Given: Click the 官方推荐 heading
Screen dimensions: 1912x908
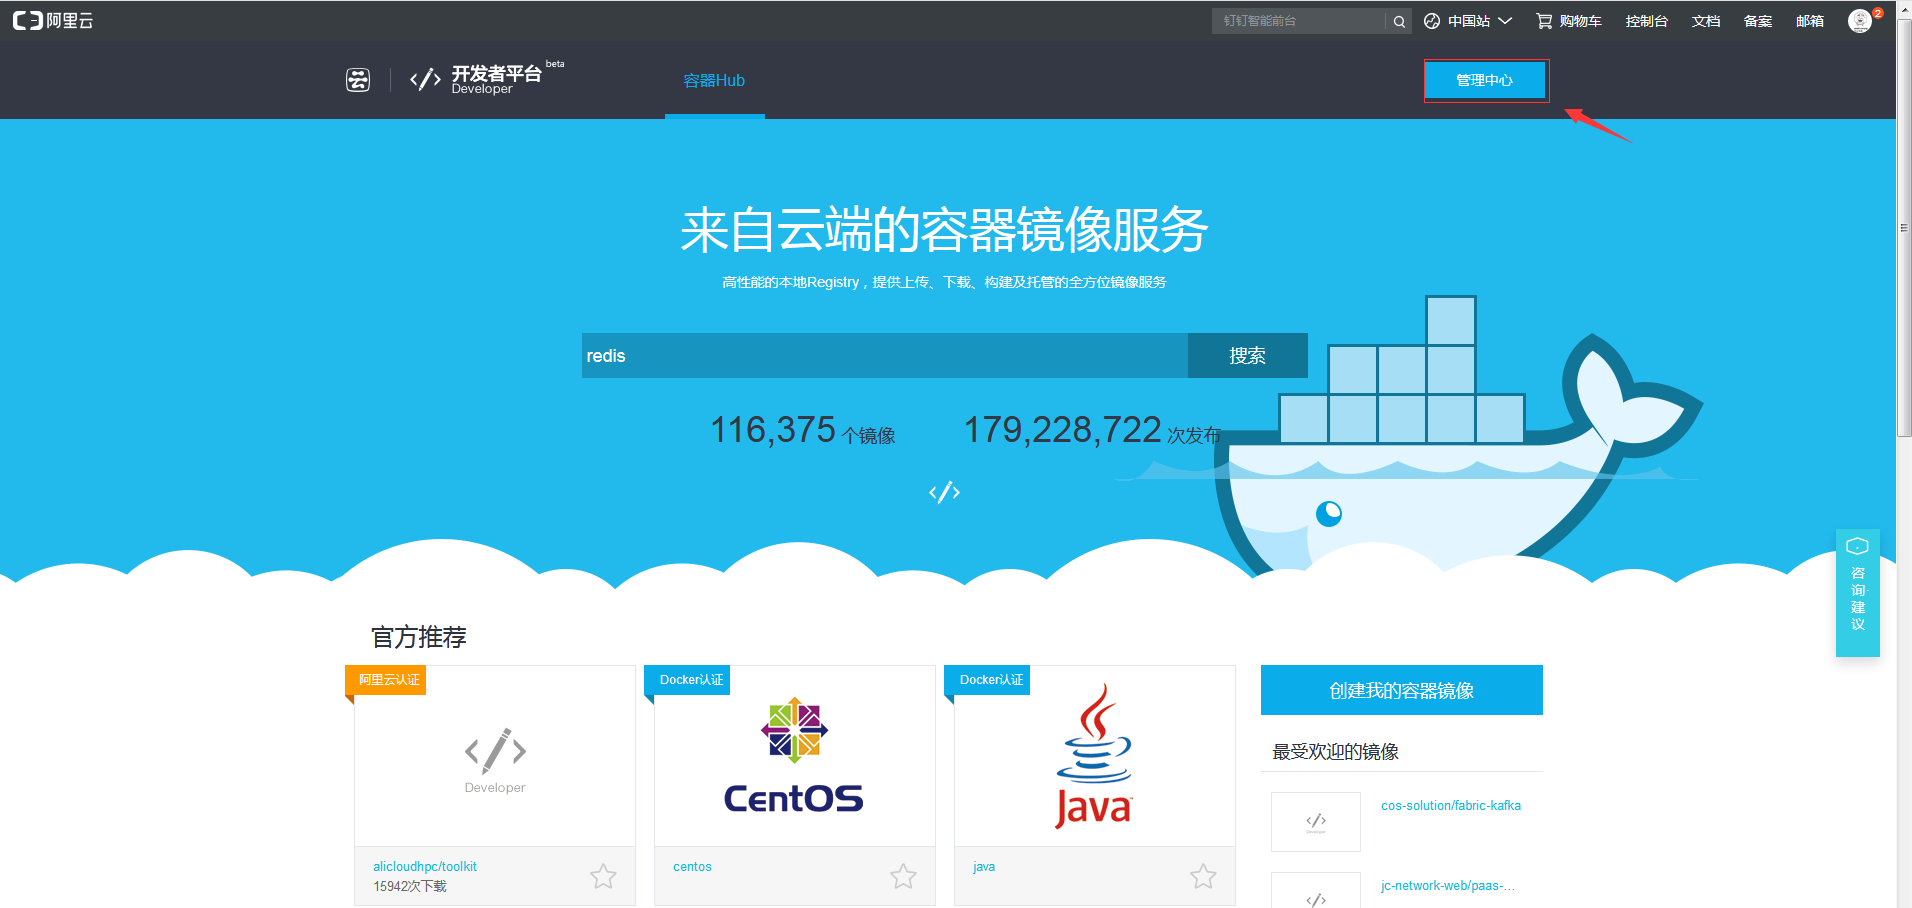Looking at the screenshot, I should click(x=419, y=637).
